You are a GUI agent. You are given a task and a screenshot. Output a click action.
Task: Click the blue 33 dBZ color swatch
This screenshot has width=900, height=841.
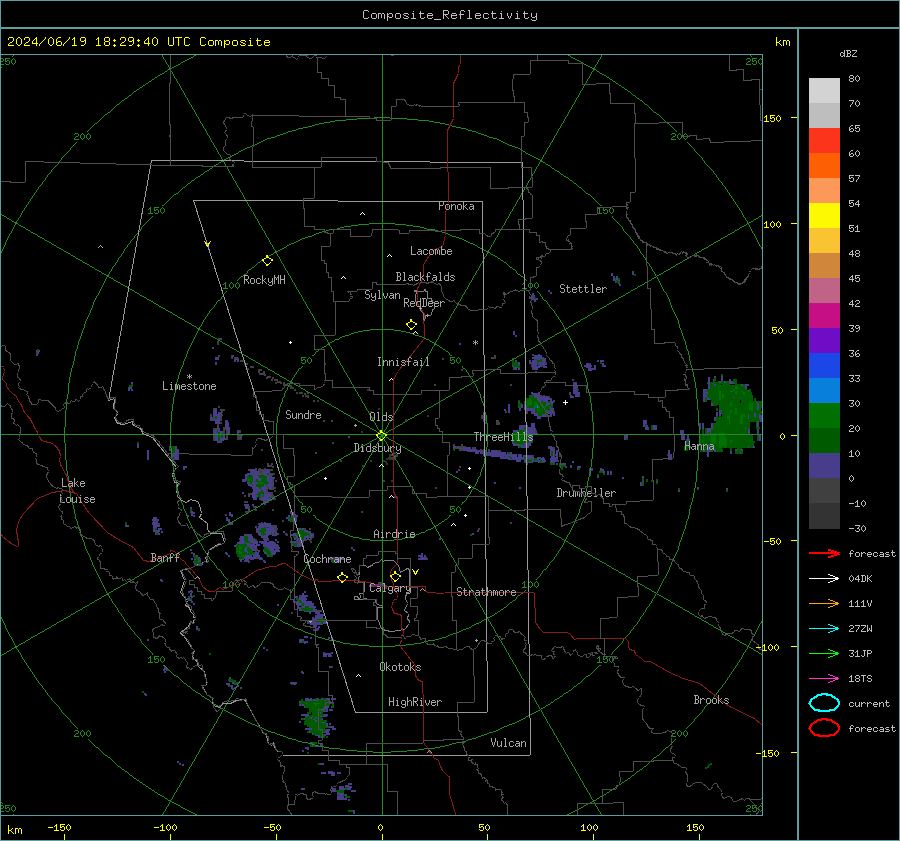[824, 366]
